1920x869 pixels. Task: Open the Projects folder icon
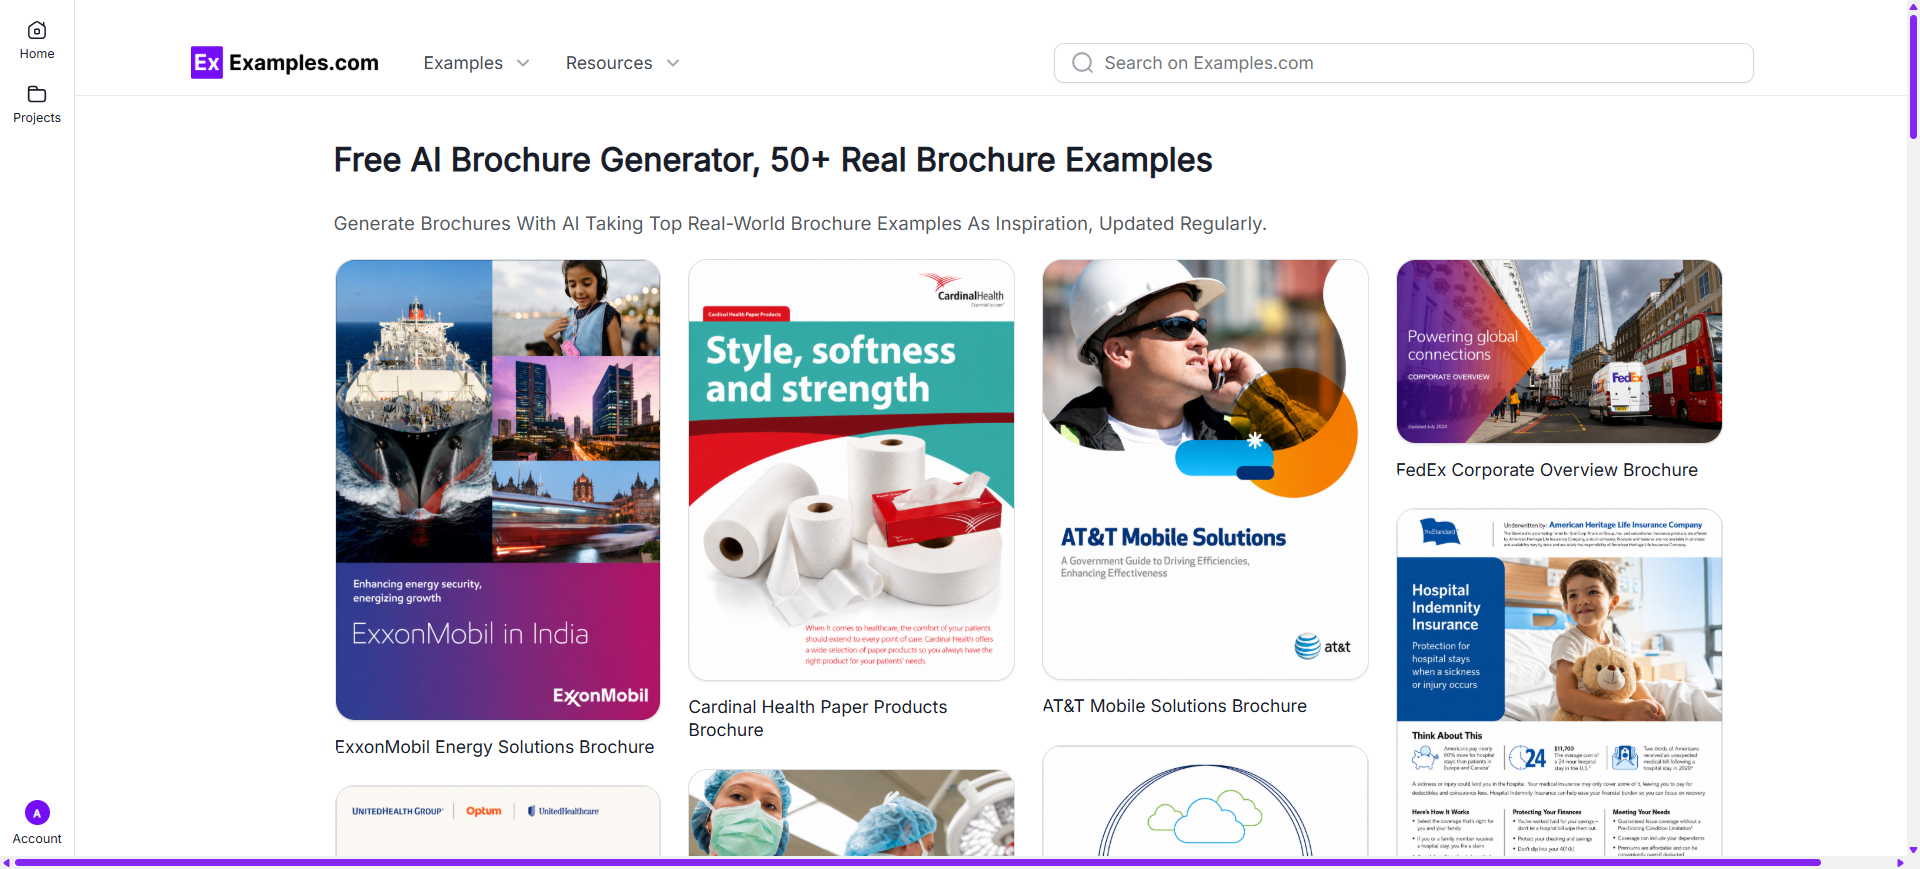[37, 95]
